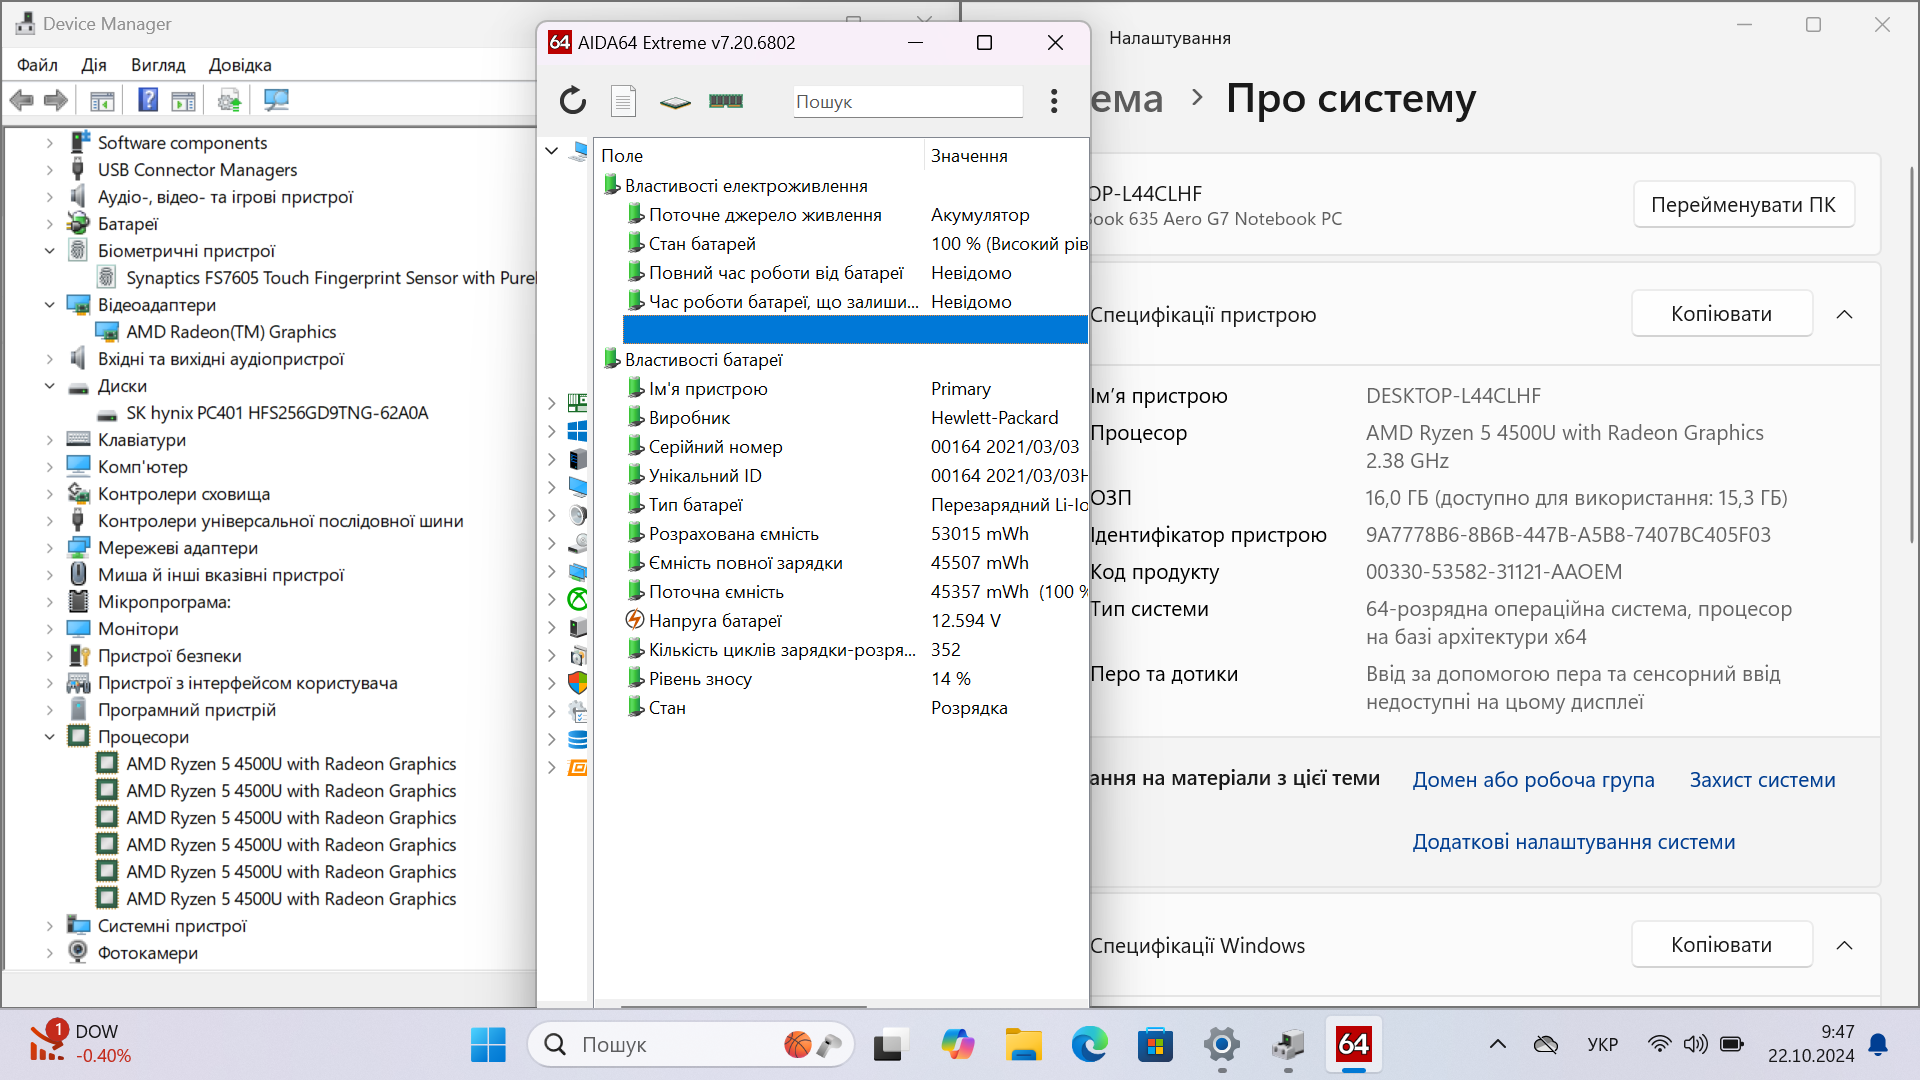Collapse the Процесори node in Device Manager
Viewport: 1920px width, 1080px height.
pos(50,737)
